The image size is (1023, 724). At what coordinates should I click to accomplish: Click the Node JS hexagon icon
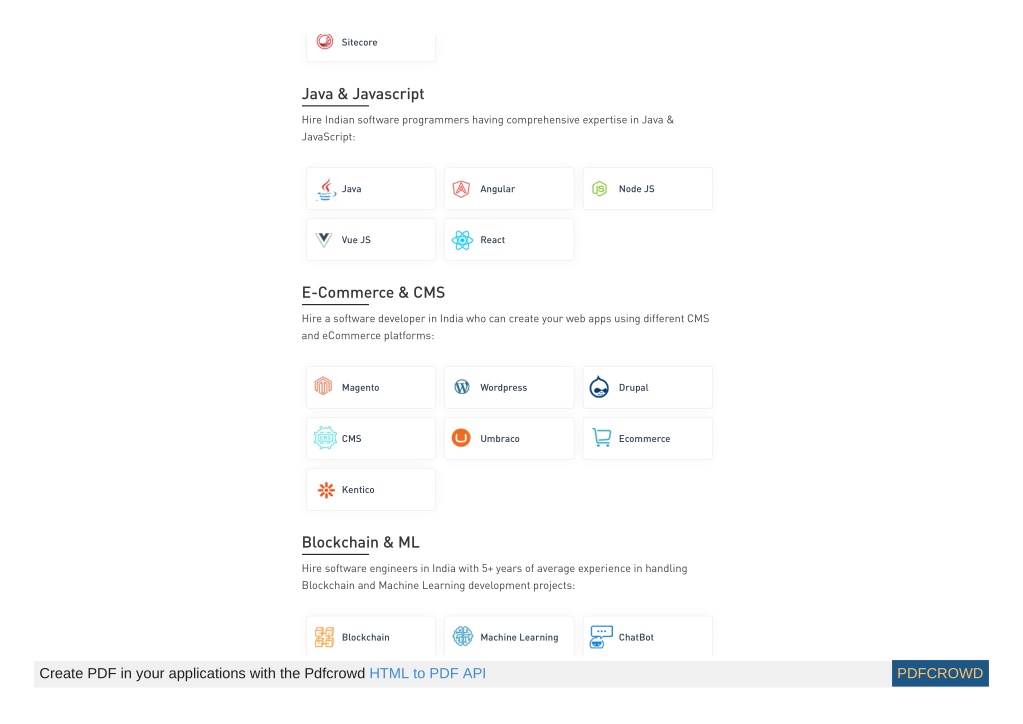click(600, 189)
